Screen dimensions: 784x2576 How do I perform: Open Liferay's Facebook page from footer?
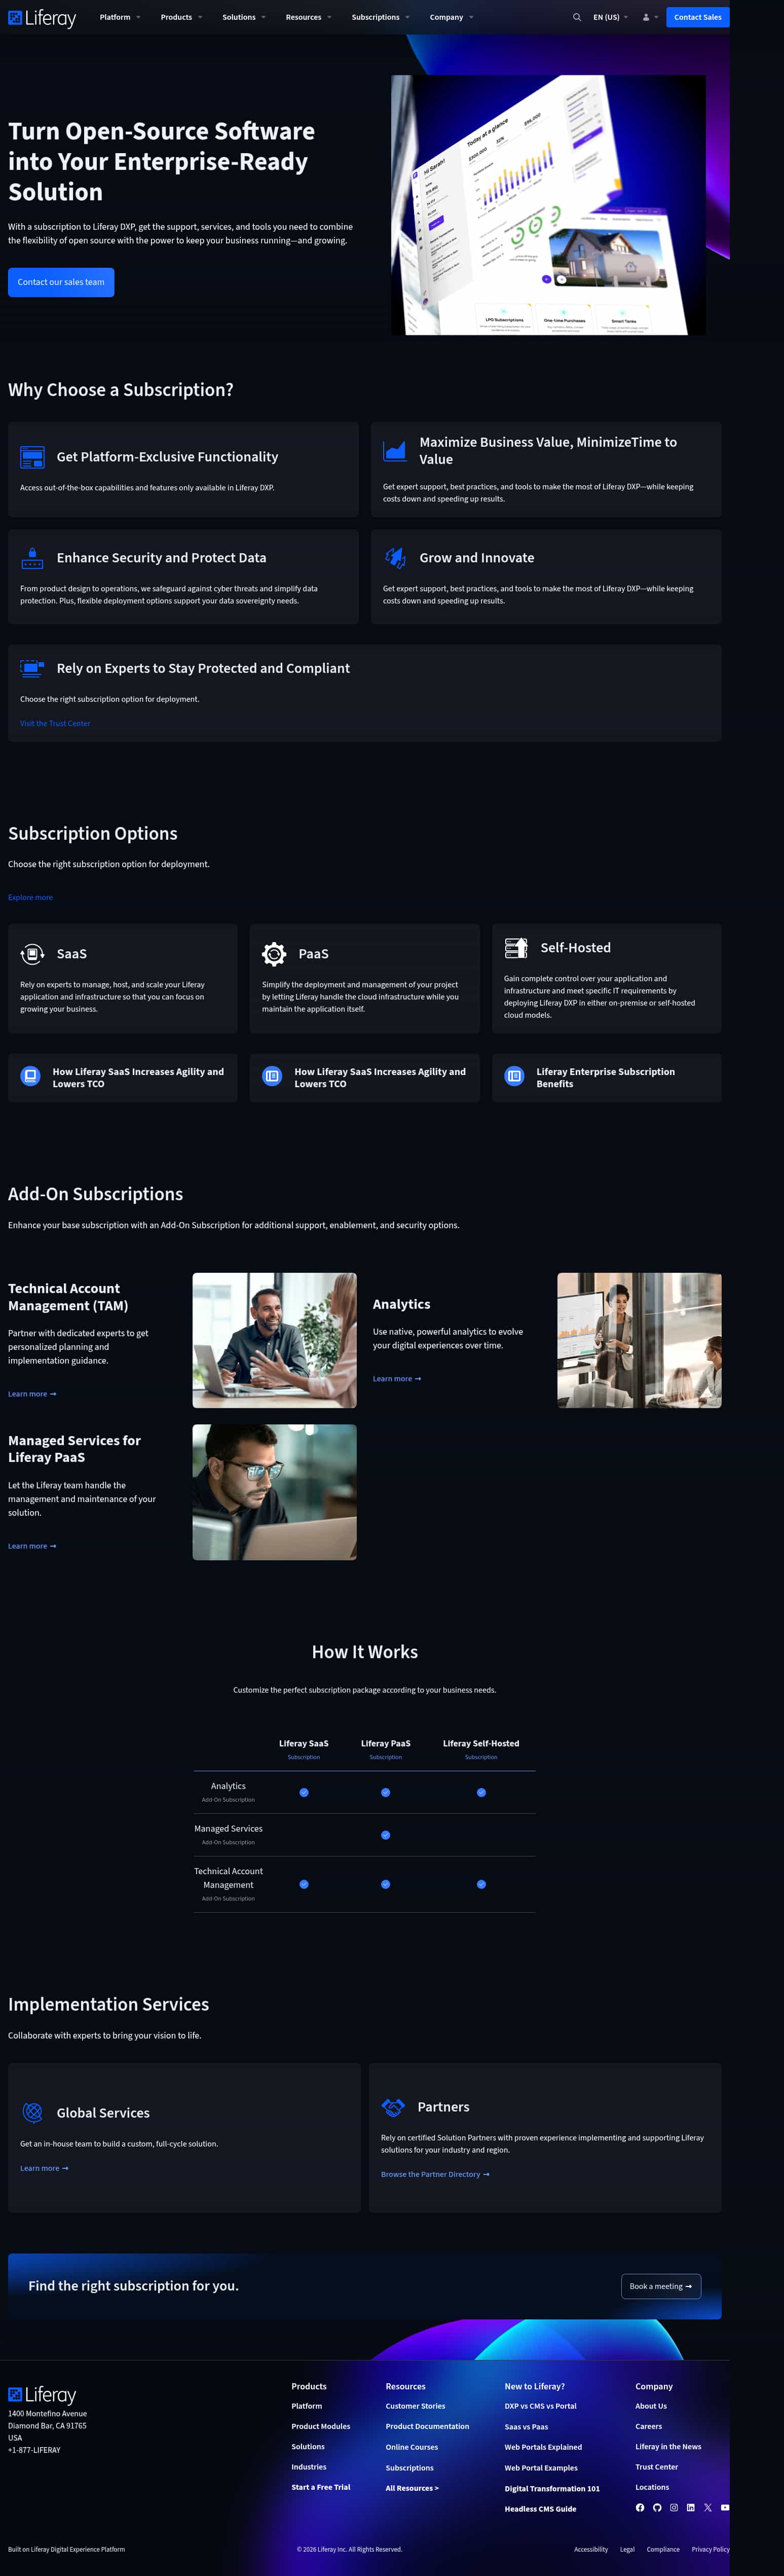[x=640, y=2507]
